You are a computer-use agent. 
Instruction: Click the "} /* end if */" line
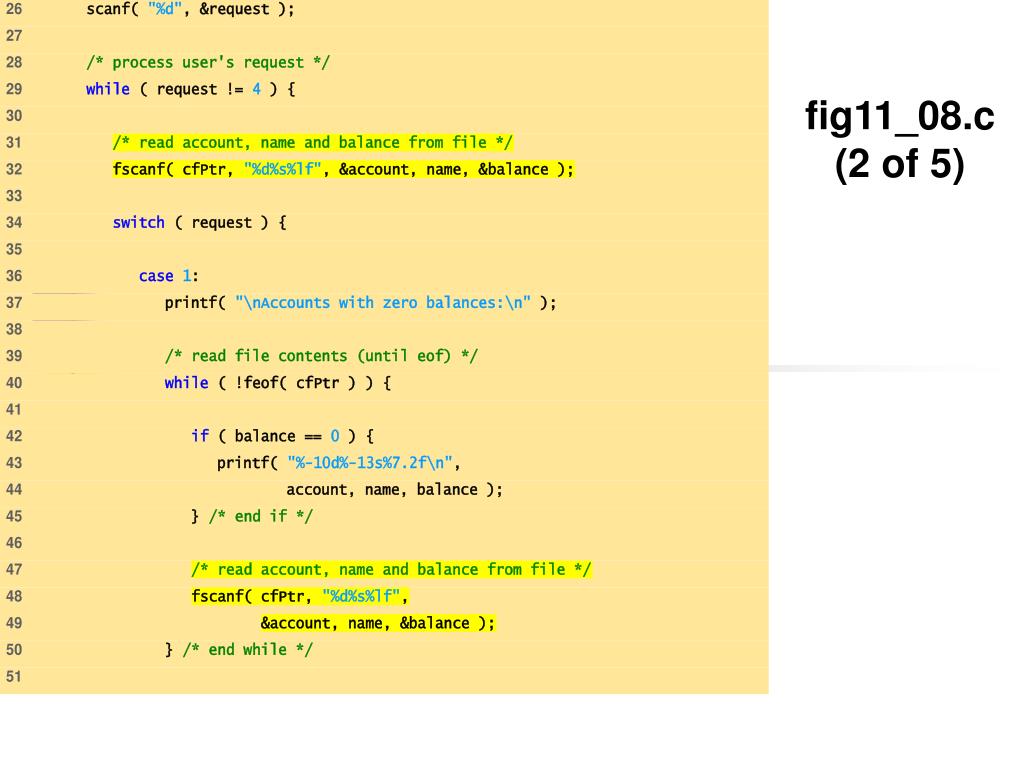pyautogui.click(x=251, y=517)
